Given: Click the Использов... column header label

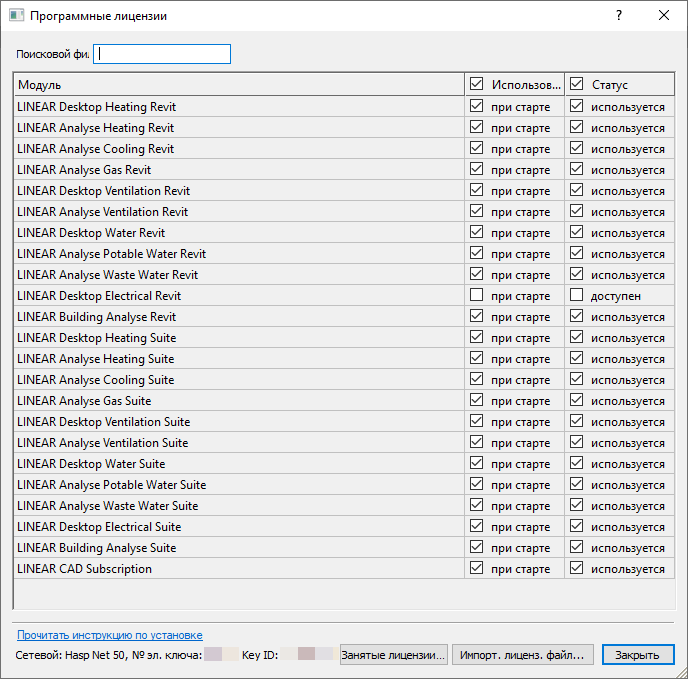Looking at the screenshot, I should click(526, 85).
